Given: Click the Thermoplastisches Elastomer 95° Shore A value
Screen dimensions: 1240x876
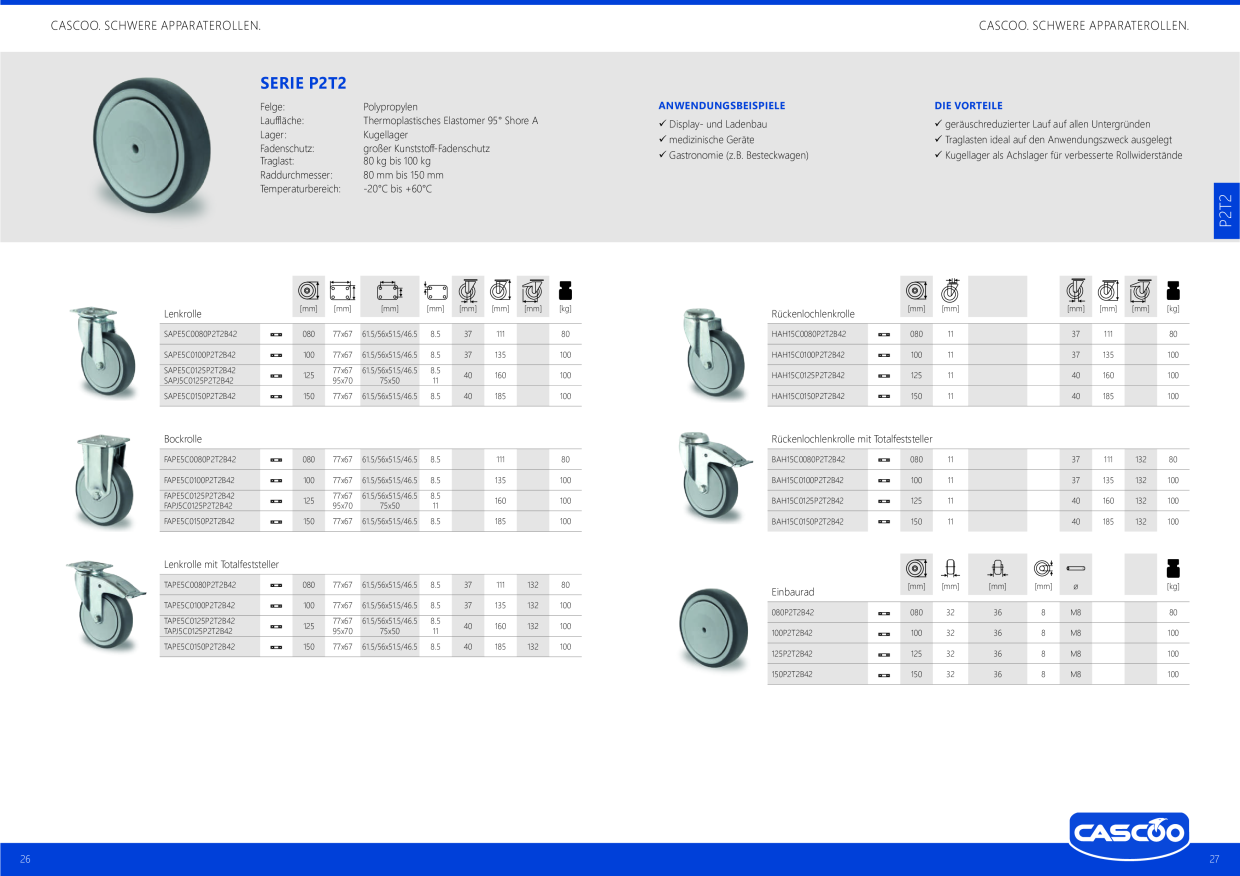Looking at the screenshot, I should tap(451, 120).
